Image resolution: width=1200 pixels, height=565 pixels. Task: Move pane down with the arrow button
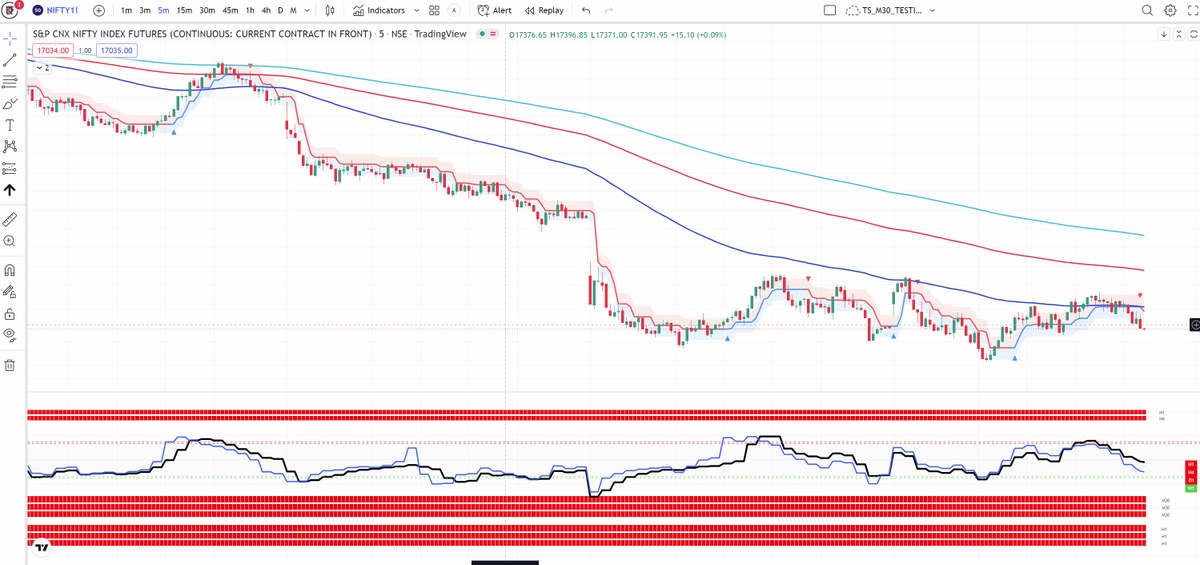click(x=1164, y=34)
